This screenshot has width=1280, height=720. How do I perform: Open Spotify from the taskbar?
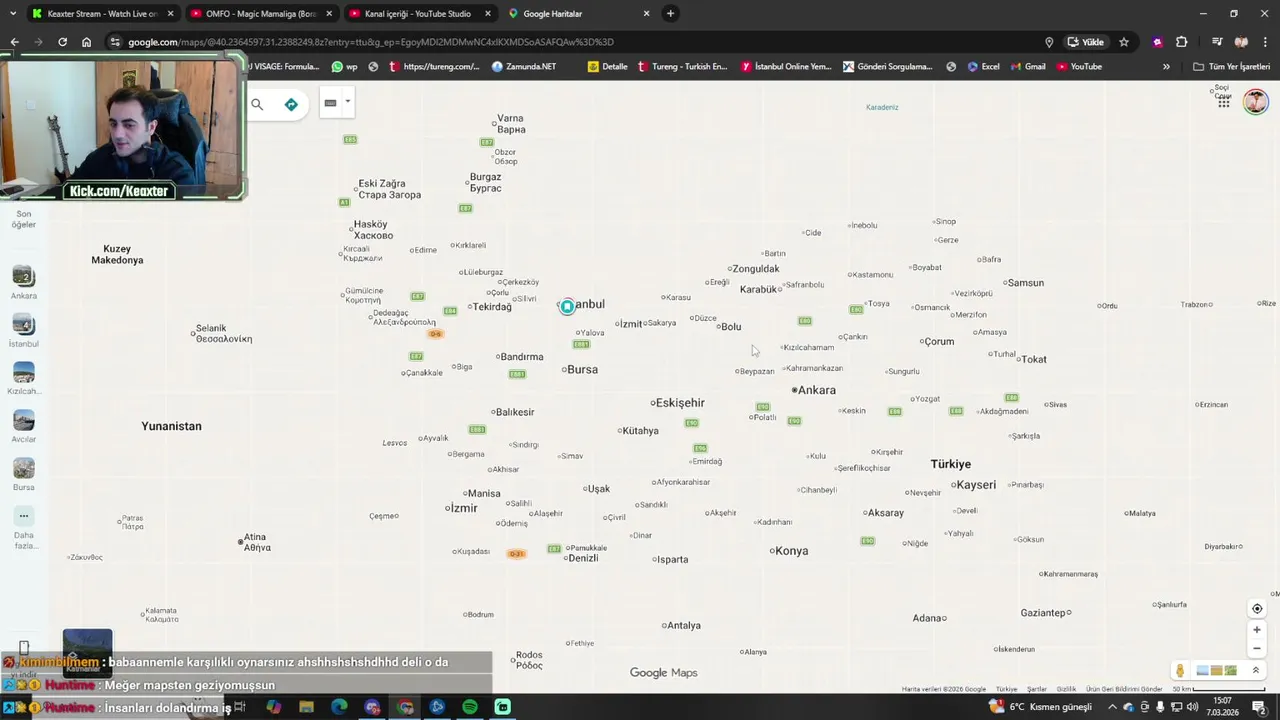470,707
